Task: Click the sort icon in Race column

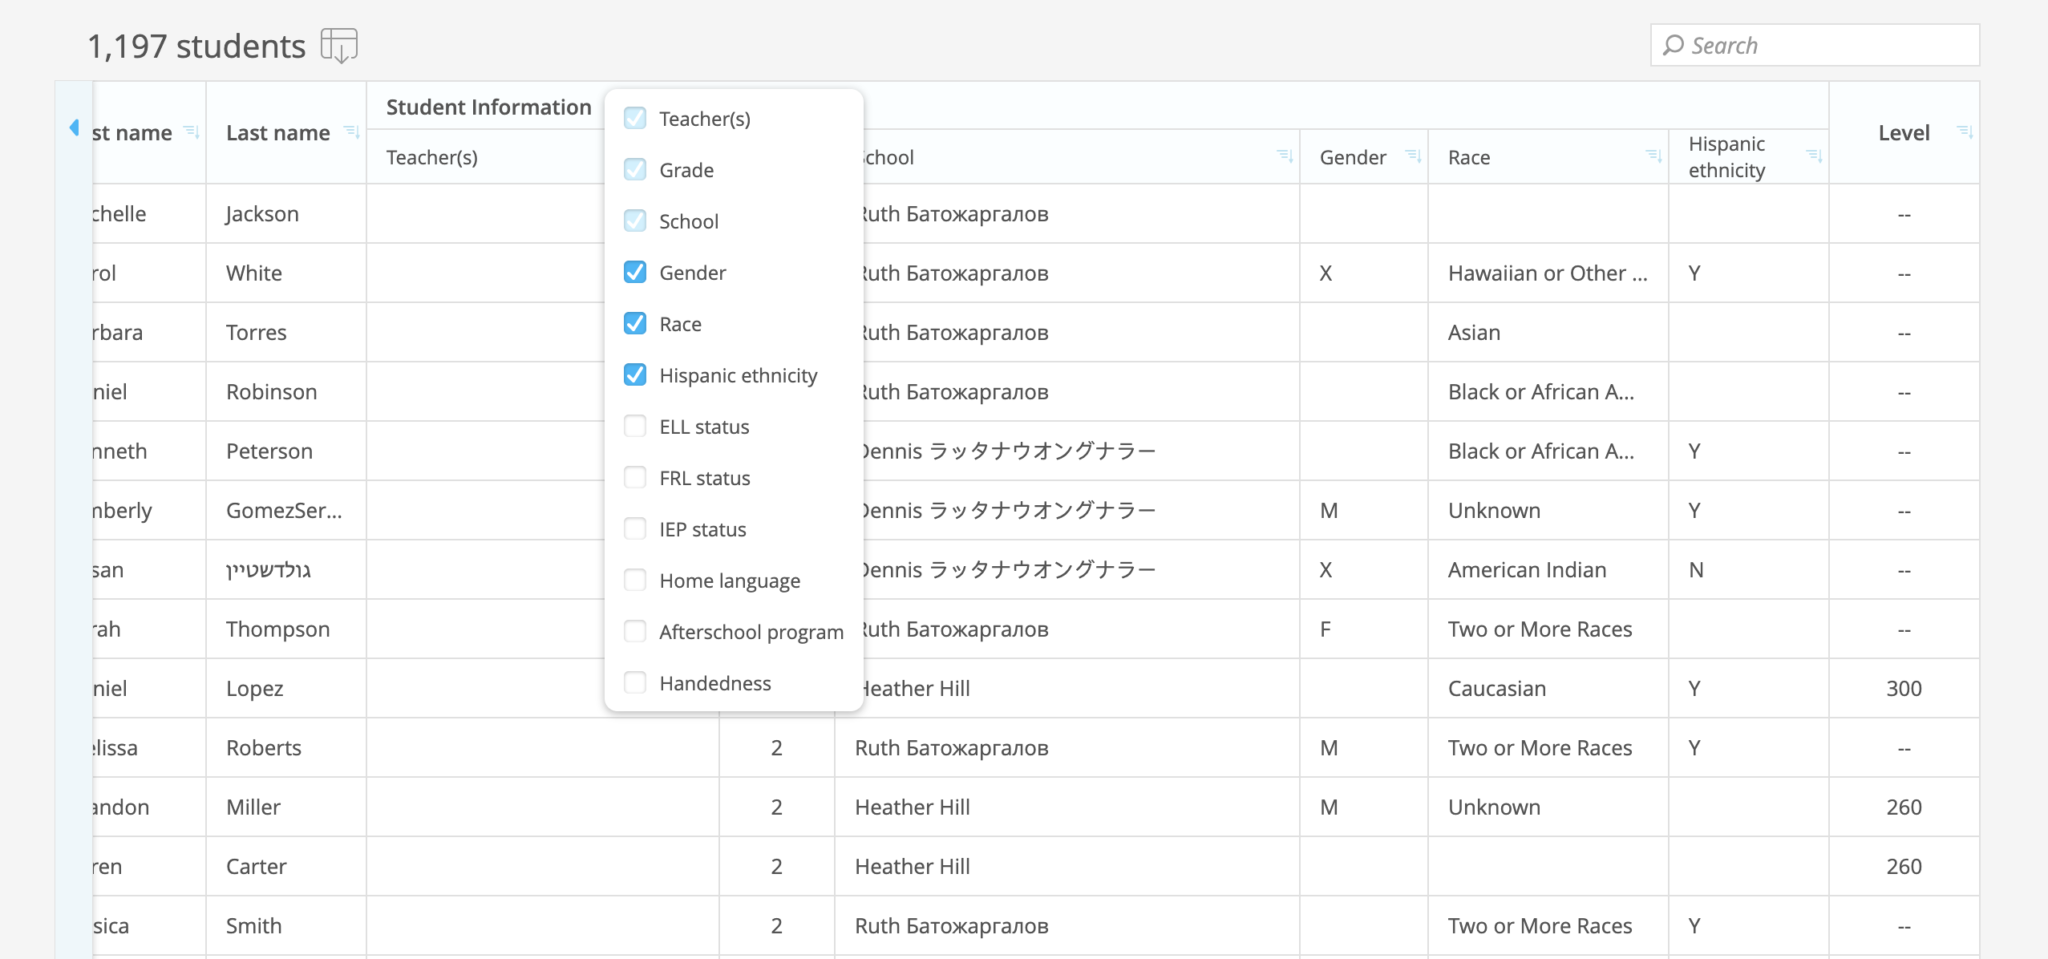Action: 1653,156
